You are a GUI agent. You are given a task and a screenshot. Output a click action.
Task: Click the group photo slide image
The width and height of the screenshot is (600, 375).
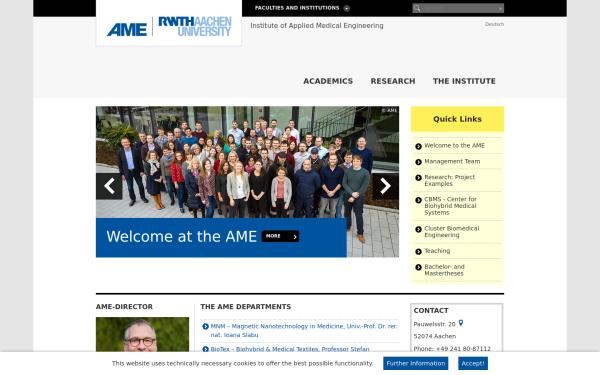247,162
